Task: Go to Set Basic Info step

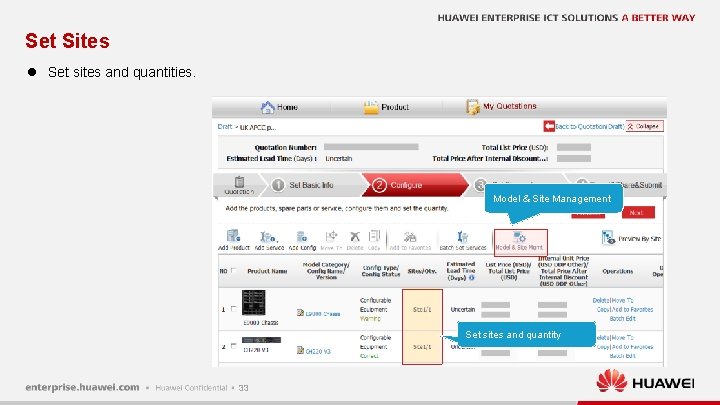Action: point(303,185)
